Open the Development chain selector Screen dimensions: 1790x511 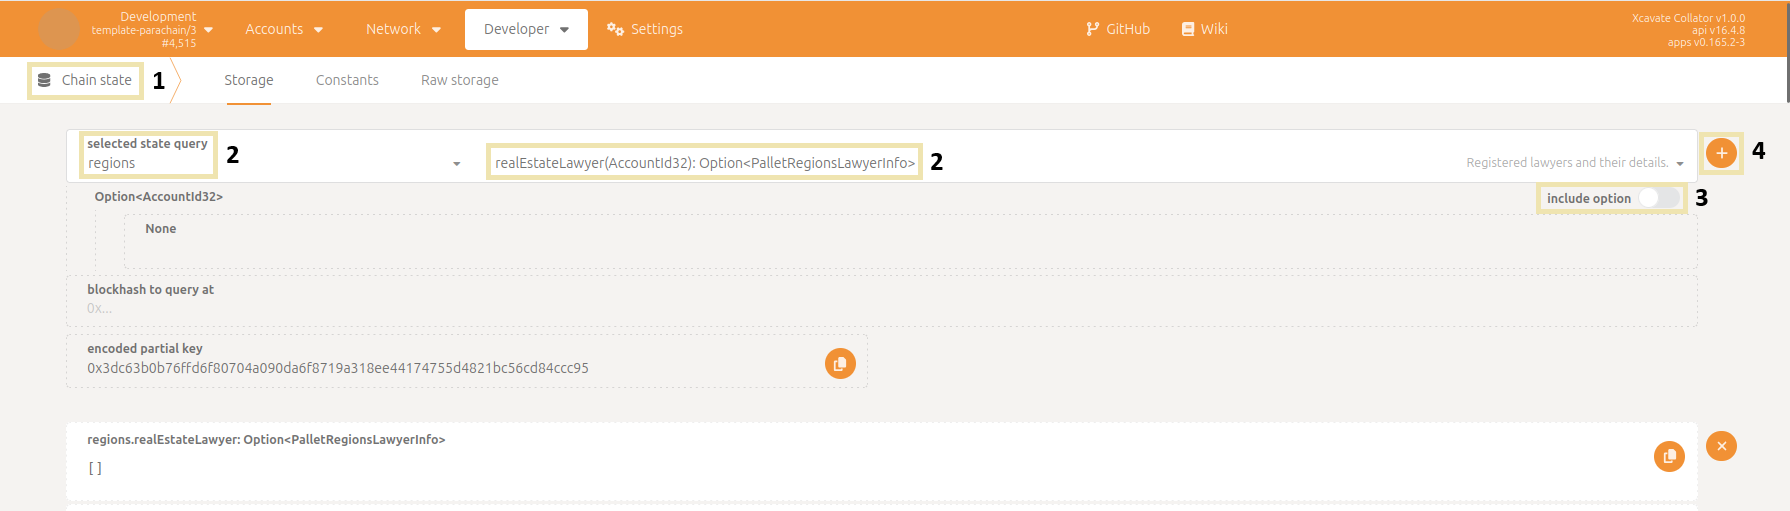coord(150,29)
